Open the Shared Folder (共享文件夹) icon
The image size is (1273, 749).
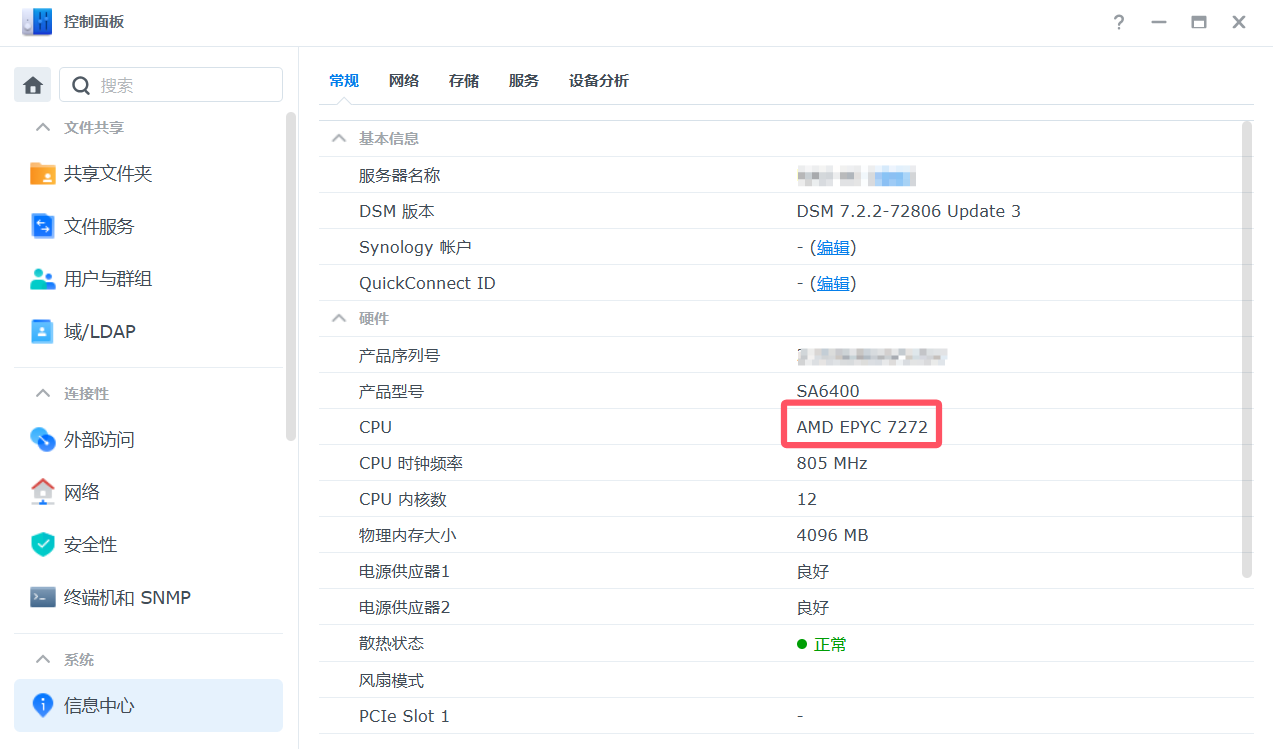(43, 174)
